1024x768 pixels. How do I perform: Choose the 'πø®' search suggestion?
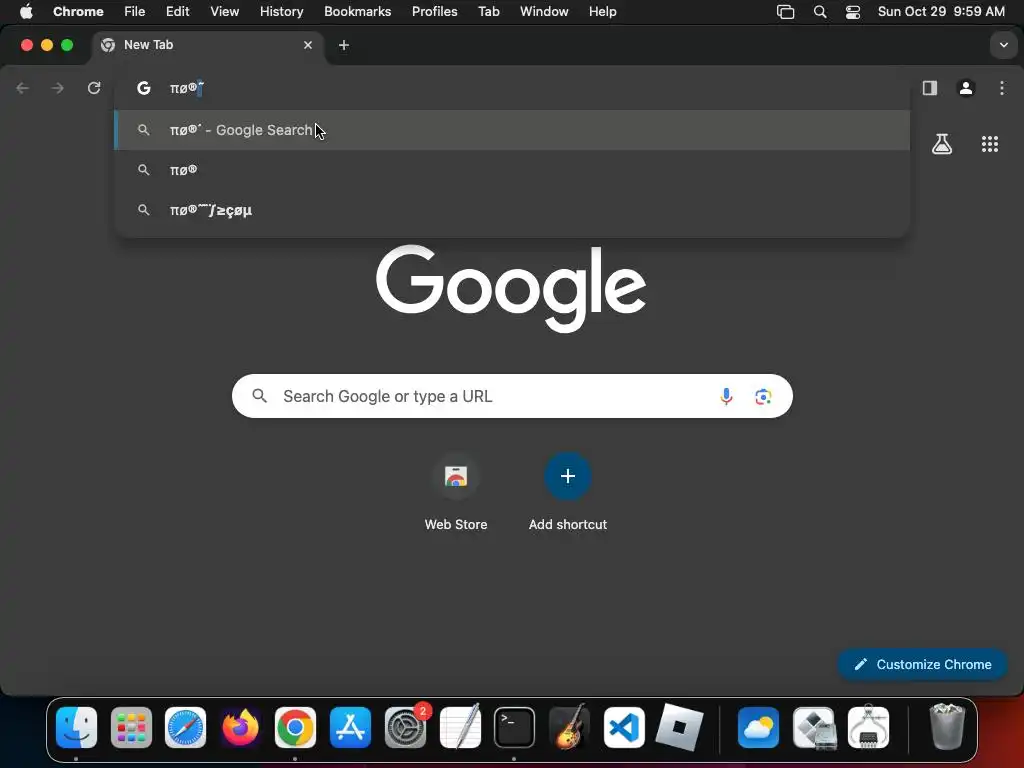click(x=512, y=170)
